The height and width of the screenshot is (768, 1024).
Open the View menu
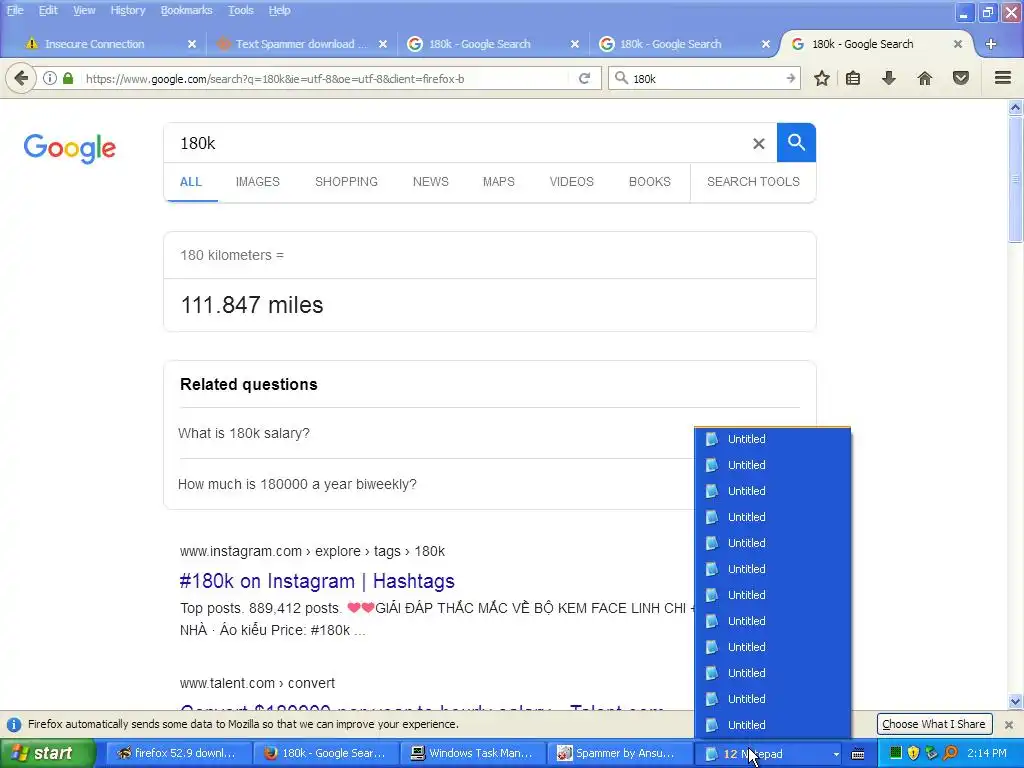pos(84,10)
